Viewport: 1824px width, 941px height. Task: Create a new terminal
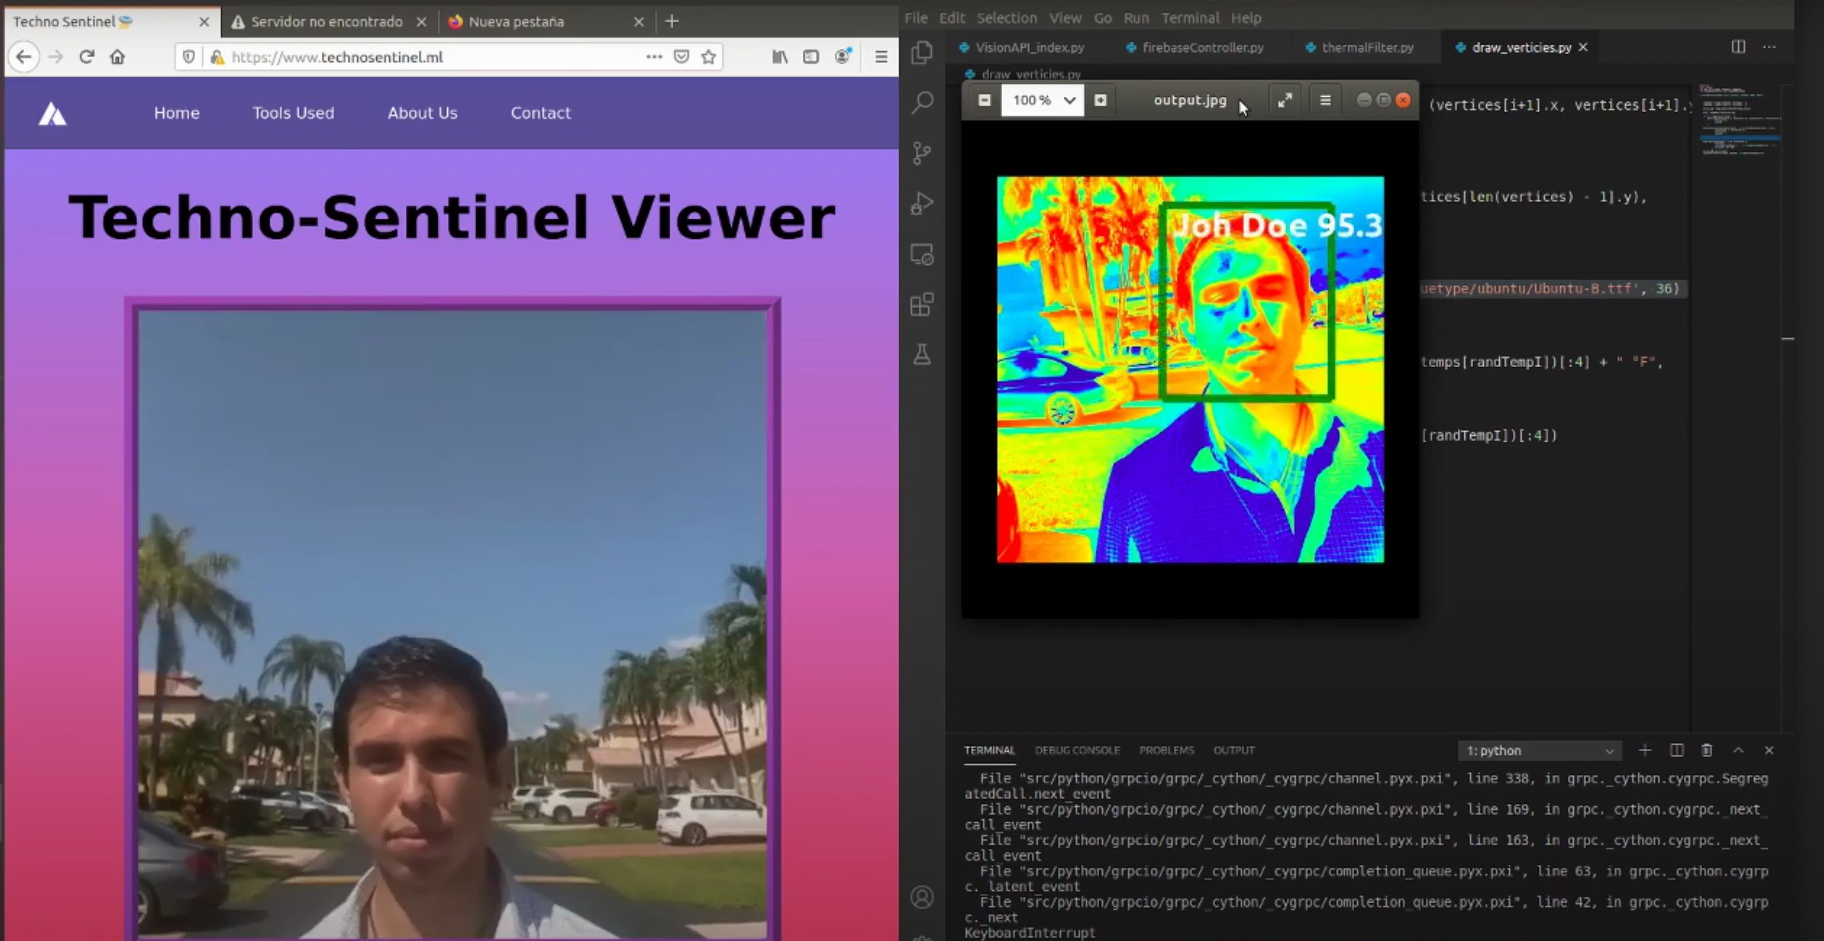click(1645, 750)
